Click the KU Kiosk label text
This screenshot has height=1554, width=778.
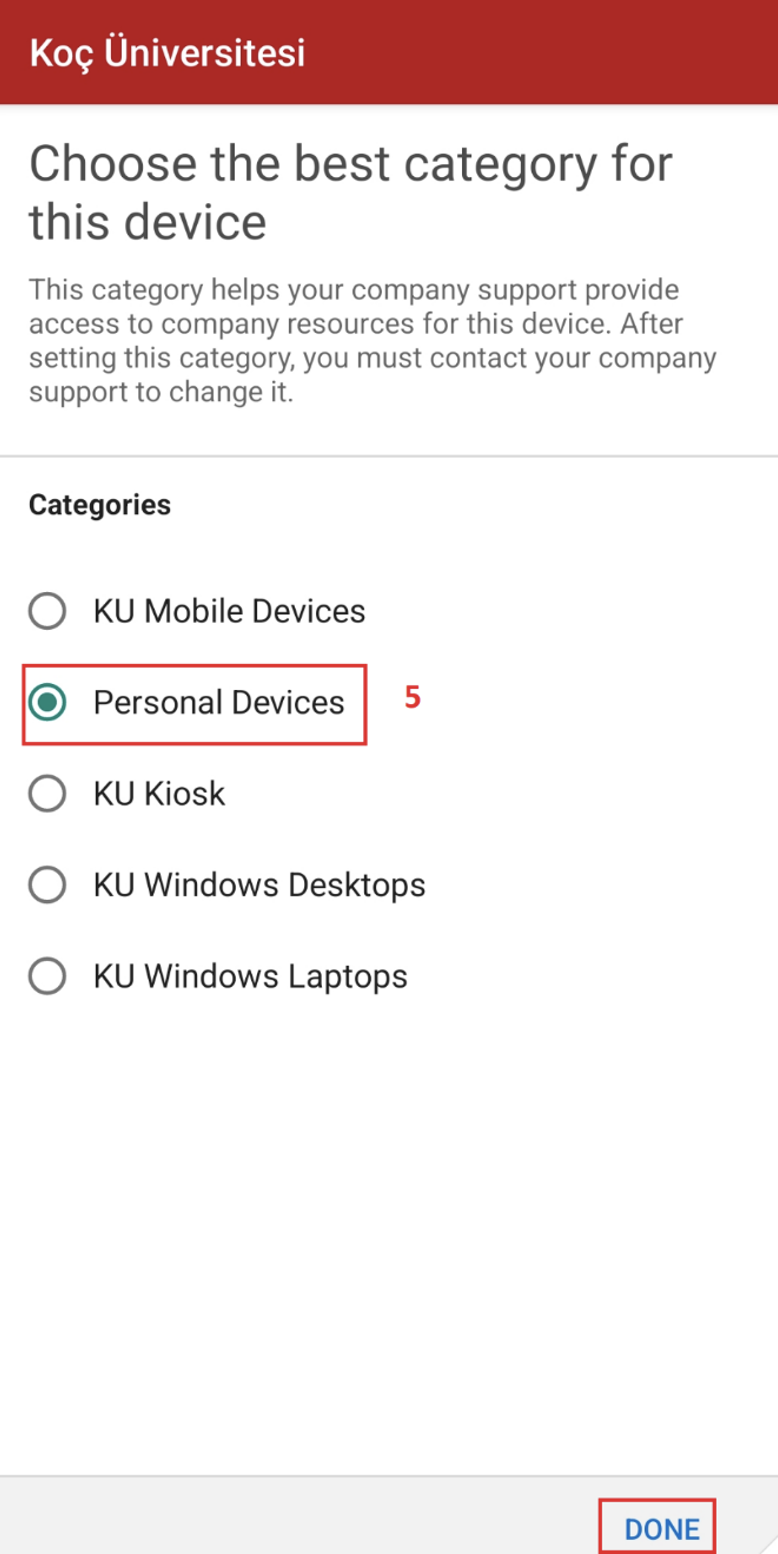pos(159,794)
